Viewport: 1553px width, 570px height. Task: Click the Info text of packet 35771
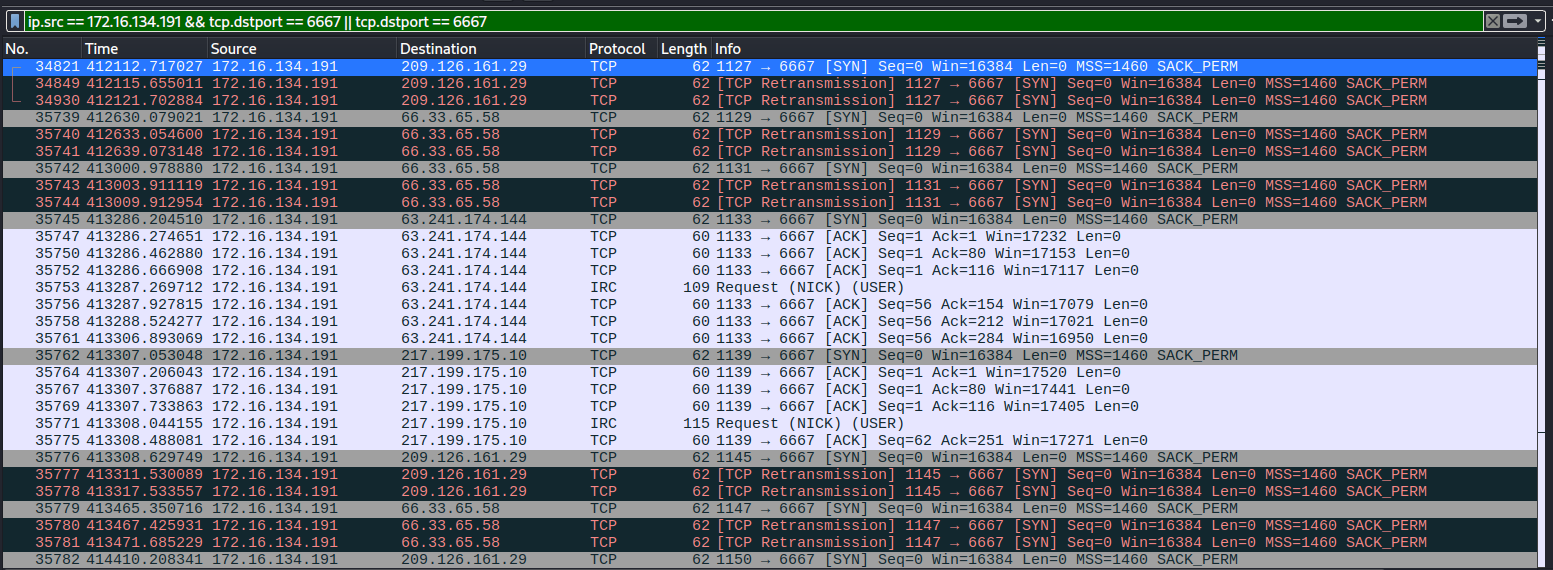[x=810, y=423]
